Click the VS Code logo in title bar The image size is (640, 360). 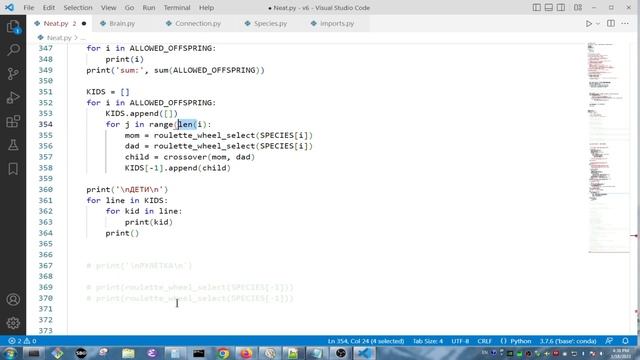pyautogui.click(x=9, y=7)
